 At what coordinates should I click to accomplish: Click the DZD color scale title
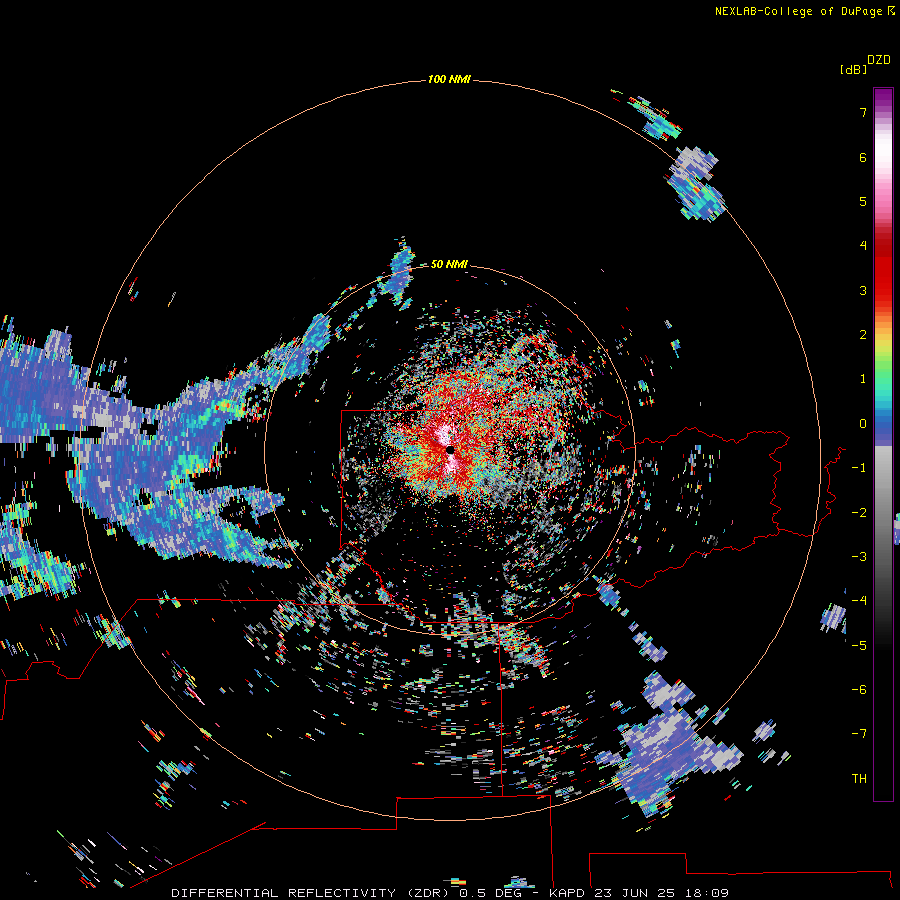pyautogui.click(x=879, y=60)
